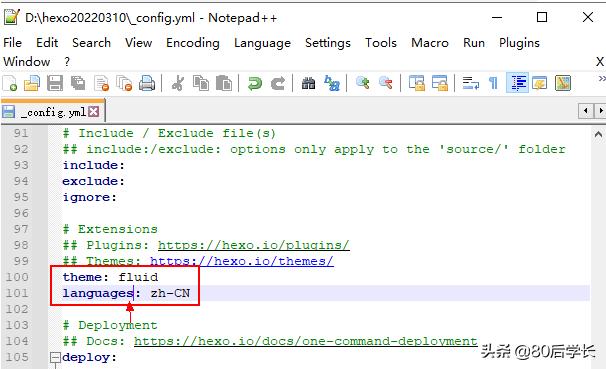606x369 pixels.
Task: Click line number 96 in margin
Action: [21, 213]
